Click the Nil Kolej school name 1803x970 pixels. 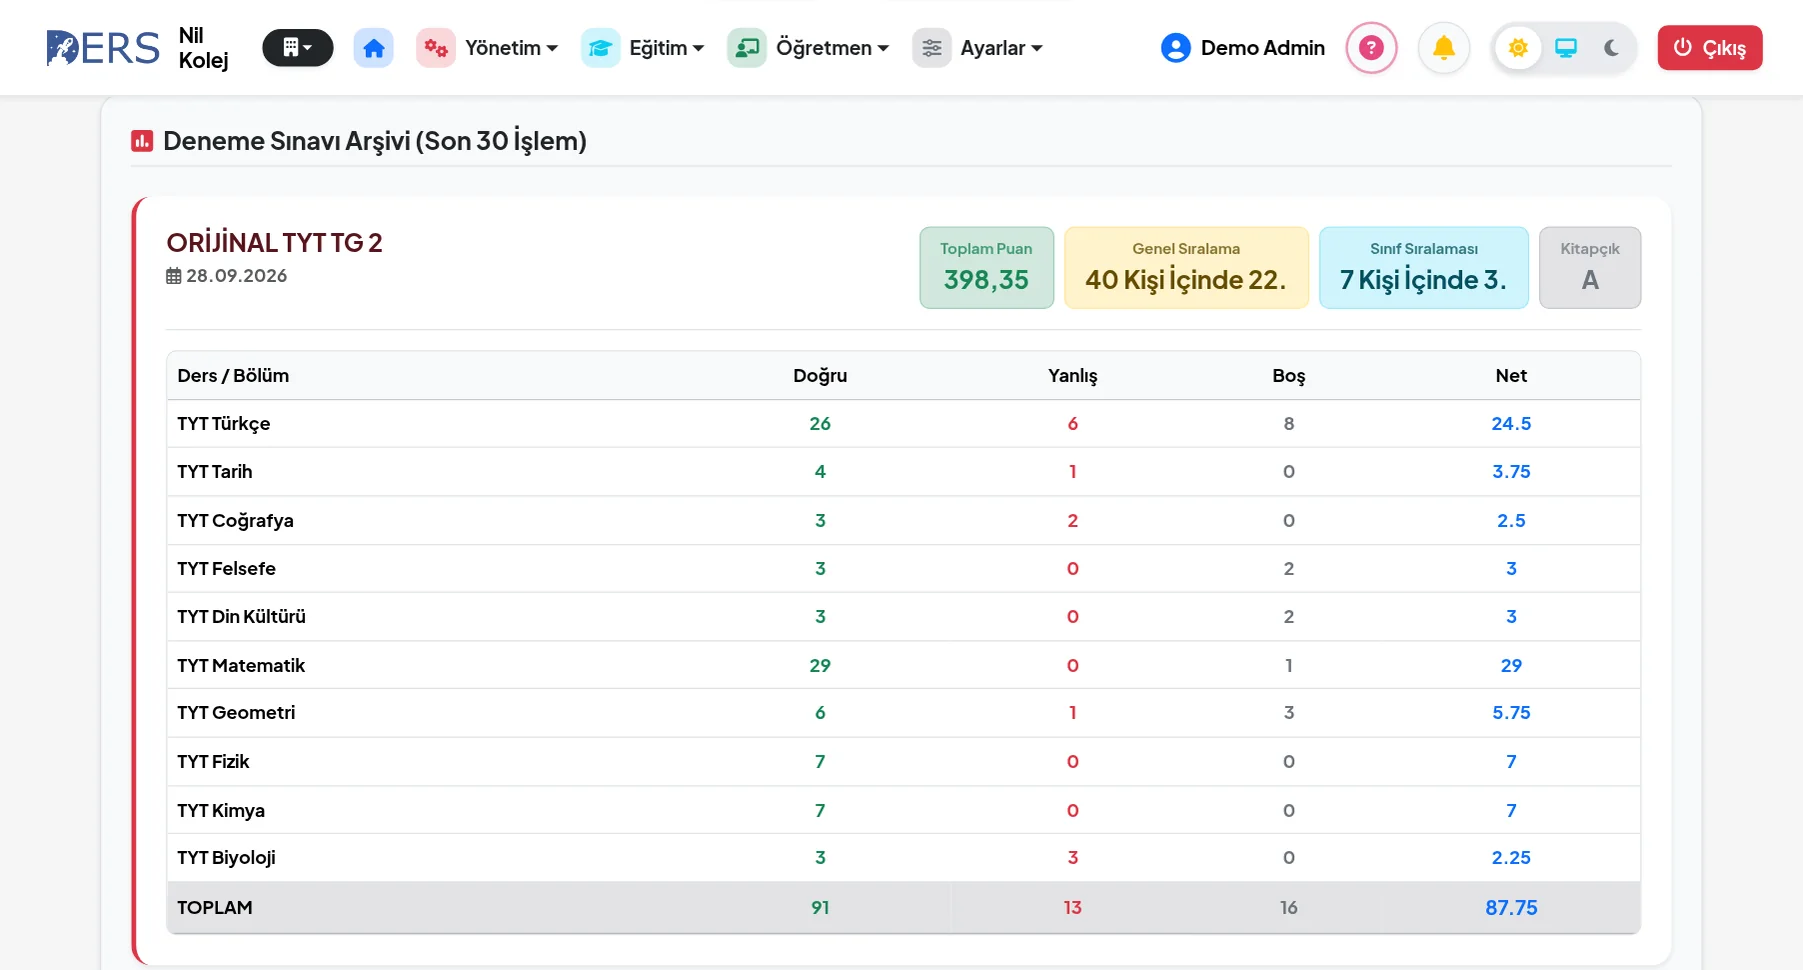(203, 48)
